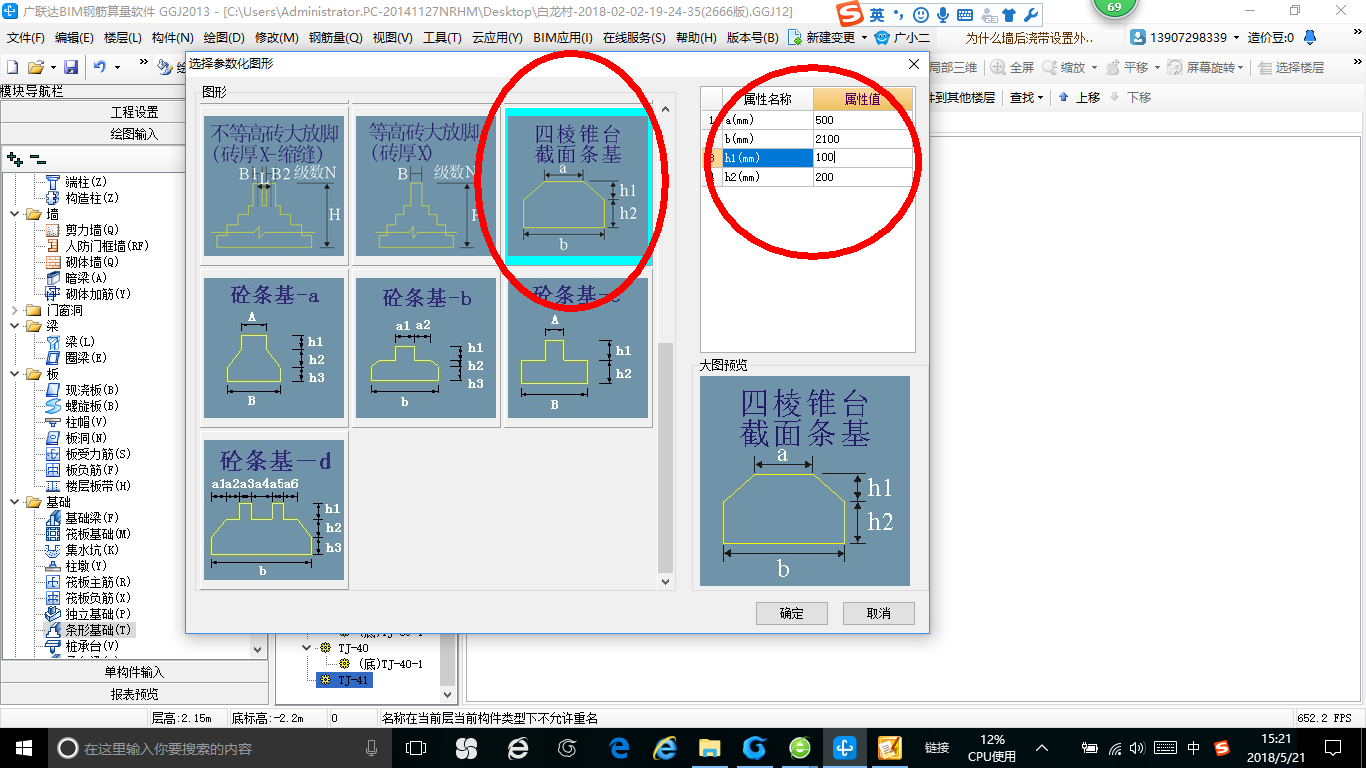Image resolution: width=1366 pixels, height=768 pixels.
Task: Collapse the 板 folder node
Action: pos(14,374)
